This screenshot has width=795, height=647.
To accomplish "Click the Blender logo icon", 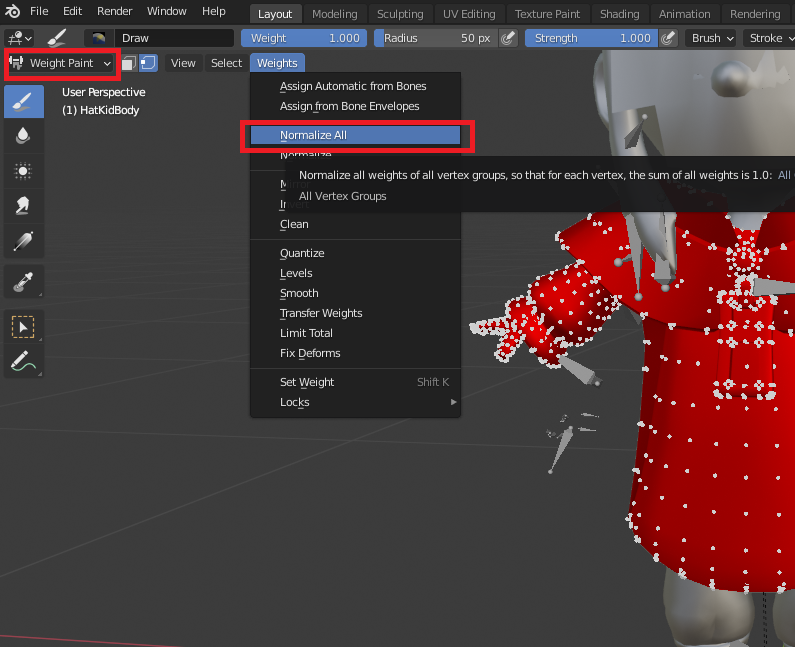I will 12,11.
